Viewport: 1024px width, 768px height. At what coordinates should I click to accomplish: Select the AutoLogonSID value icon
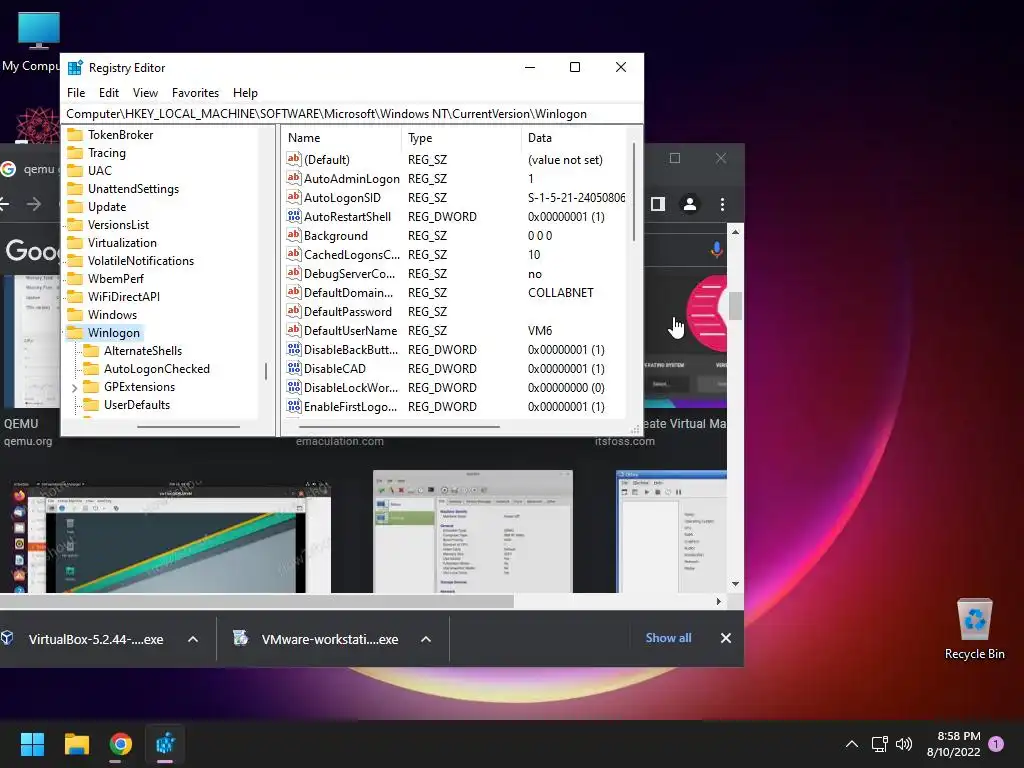(x=294, y=197)
